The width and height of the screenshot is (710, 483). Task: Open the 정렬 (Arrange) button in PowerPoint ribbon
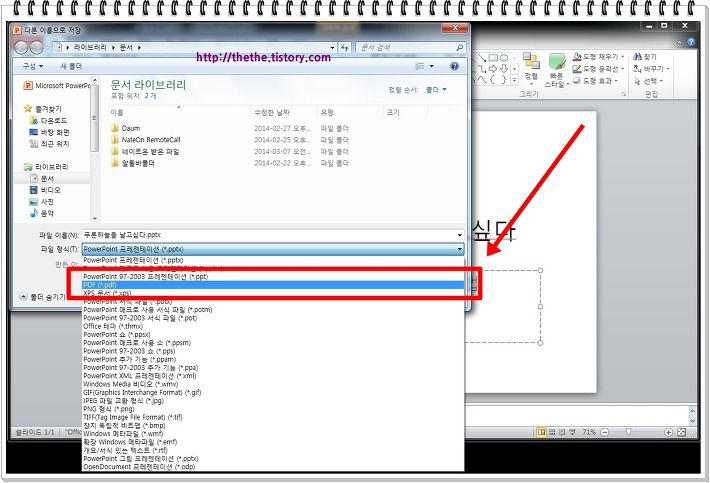click(531, 67)
